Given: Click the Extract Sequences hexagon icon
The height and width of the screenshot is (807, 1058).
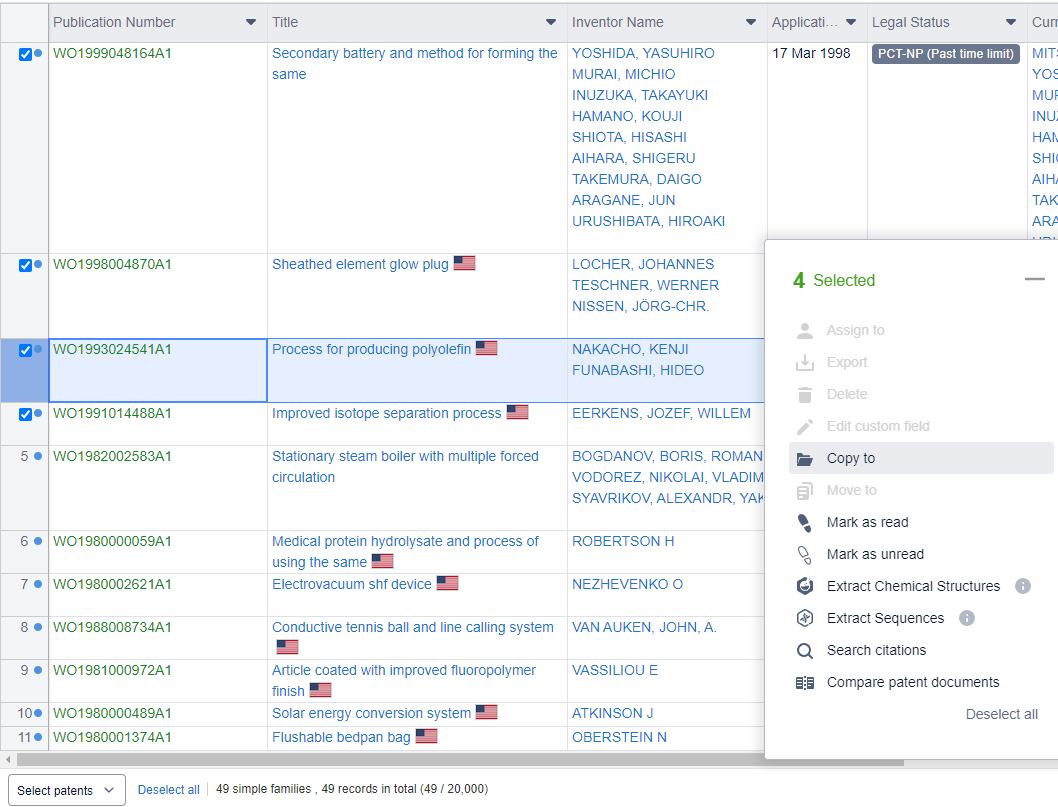Looking at the screenshot, I should [805, 619].
